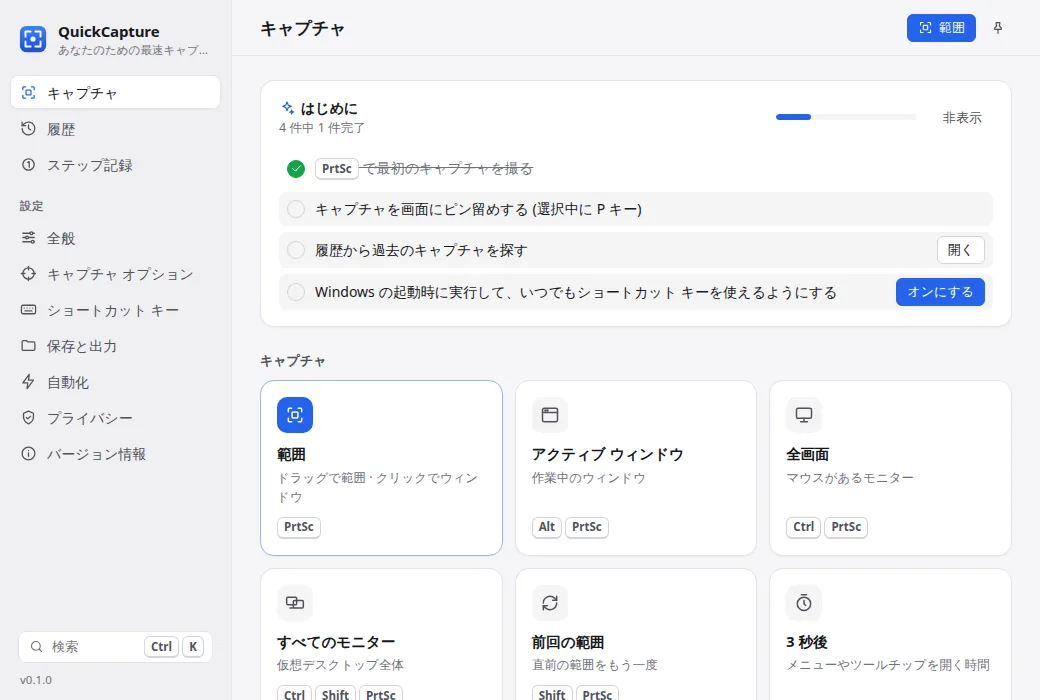Click the すべてのモニター card title
Image resolution: width=1040 pixels, height=700 pixels.
pos(336,642)
